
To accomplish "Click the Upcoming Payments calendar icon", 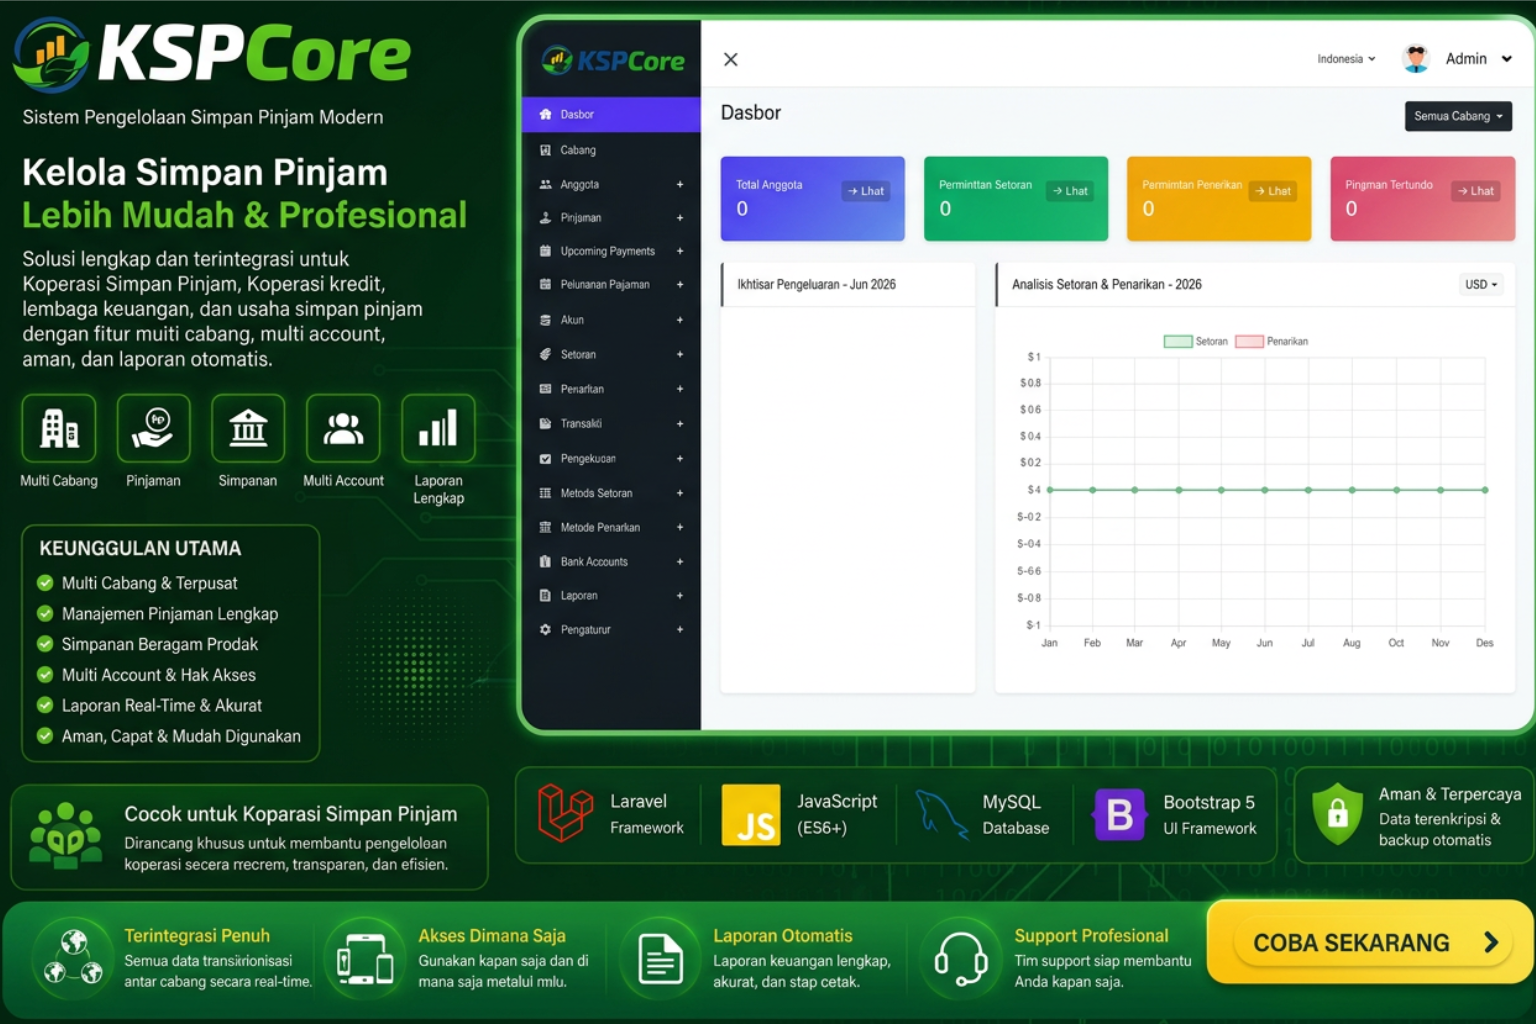I will click(545, 251).
